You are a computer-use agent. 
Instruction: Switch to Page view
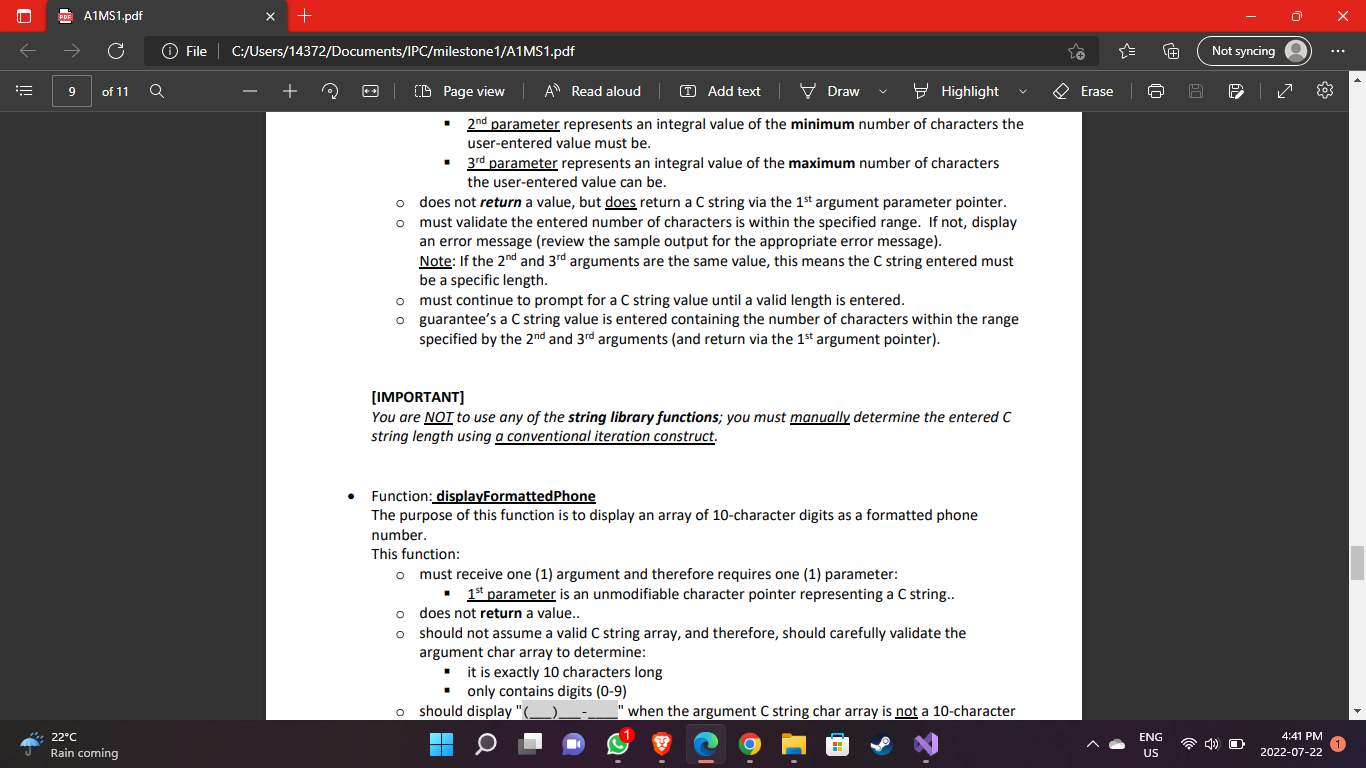coord(460,91)
